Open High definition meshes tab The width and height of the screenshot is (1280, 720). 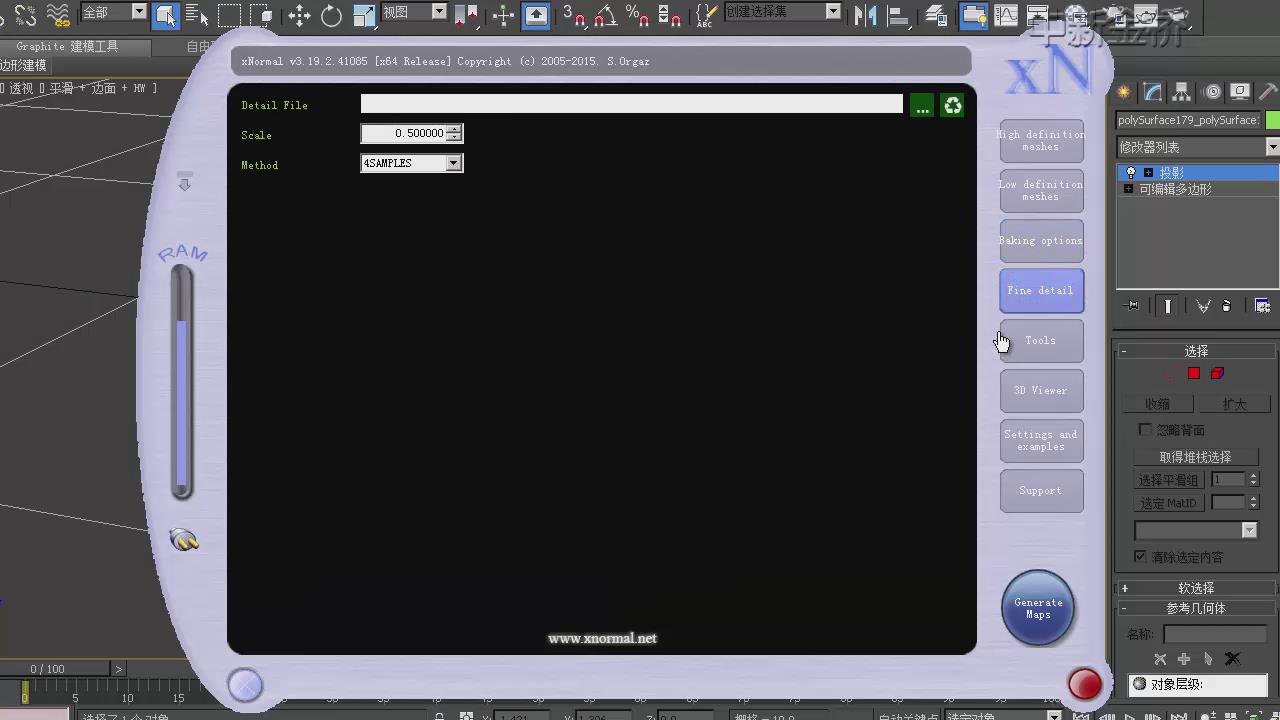click(x=1041, y=141)
